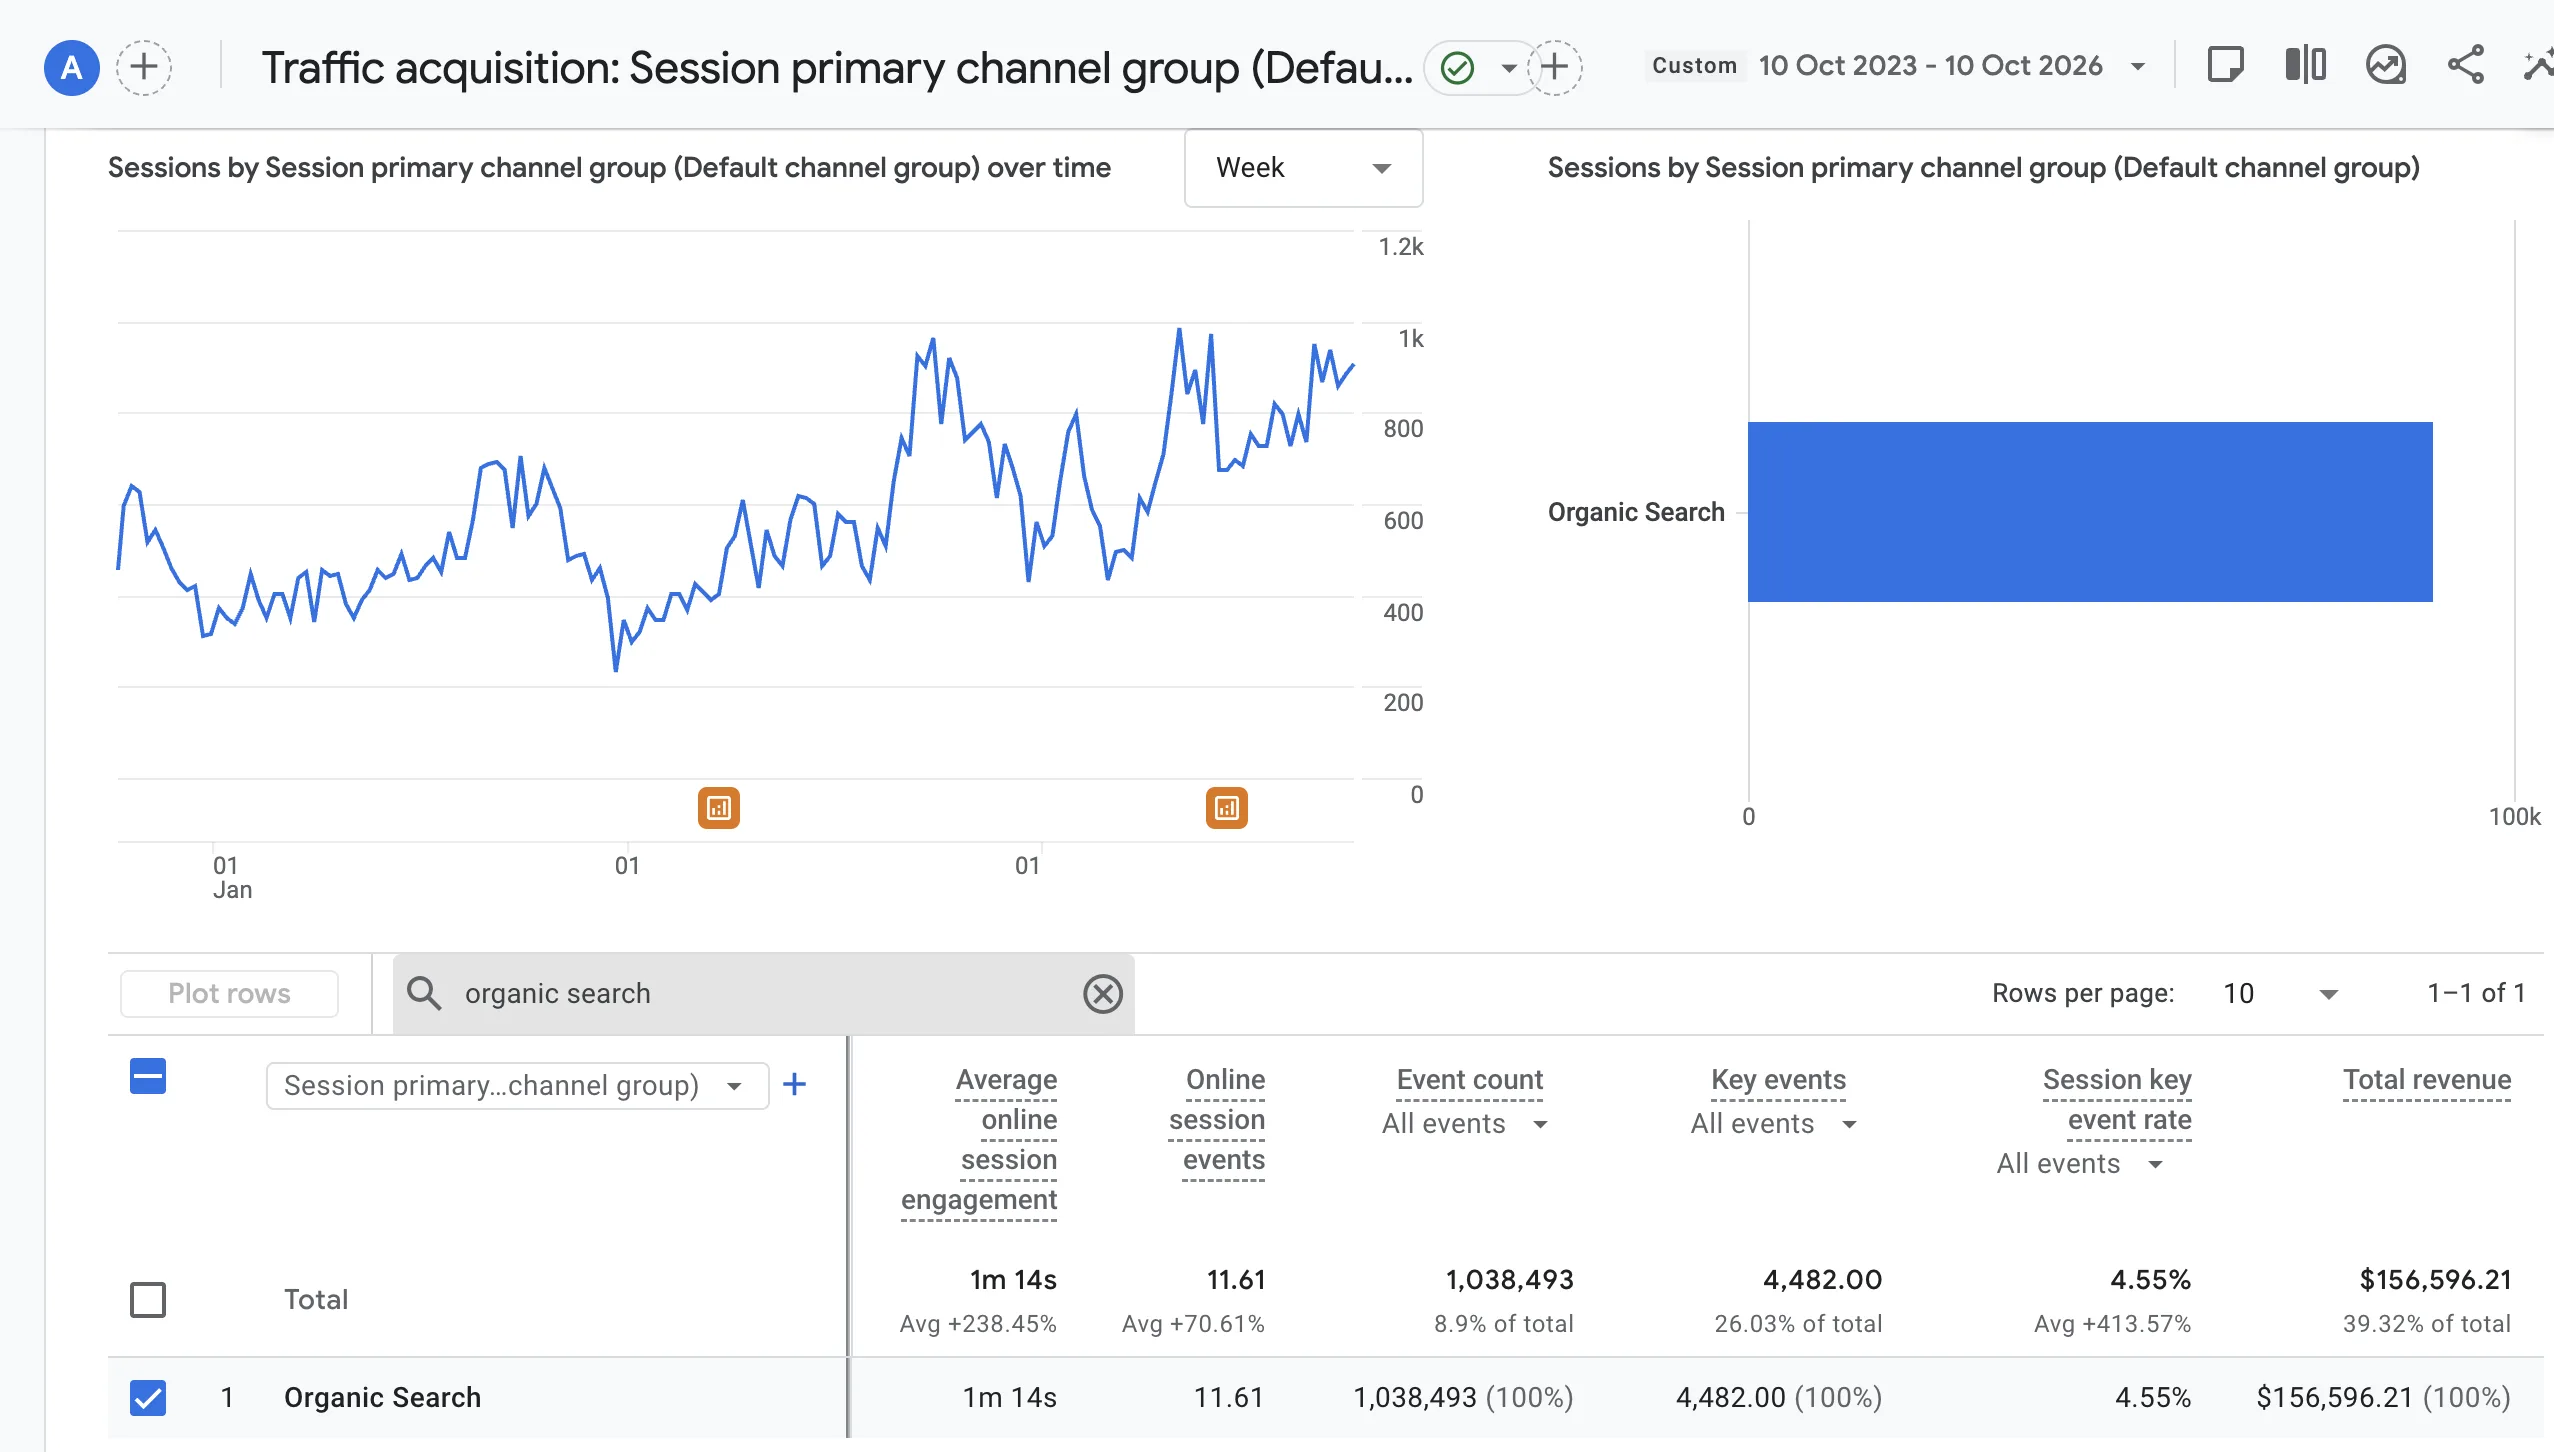Screen dimensions: 2554x1452
Task: Open the custom date range picker
Action: (1898, 66)
